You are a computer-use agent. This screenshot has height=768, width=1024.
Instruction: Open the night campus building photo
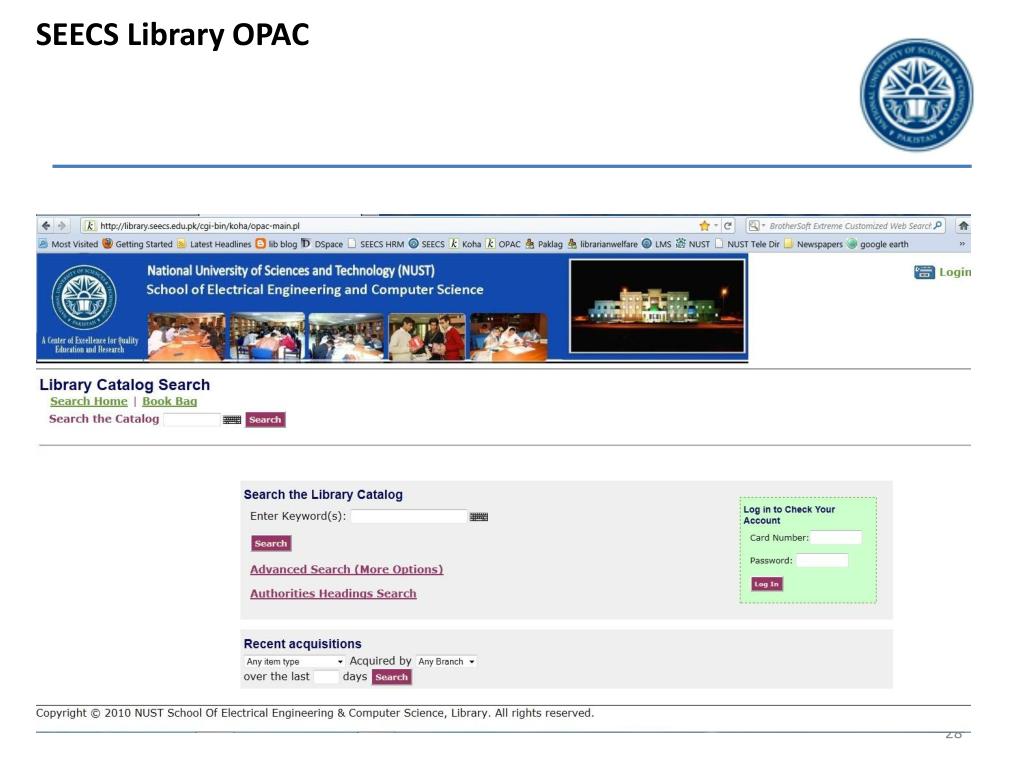pyautogui.click(x=657, y=306)
